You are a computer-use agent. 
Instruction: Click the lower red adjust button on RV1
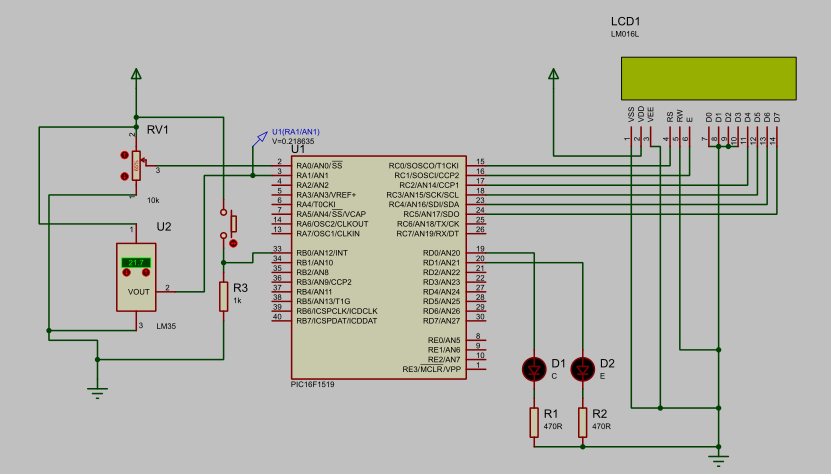coord(125,176)
